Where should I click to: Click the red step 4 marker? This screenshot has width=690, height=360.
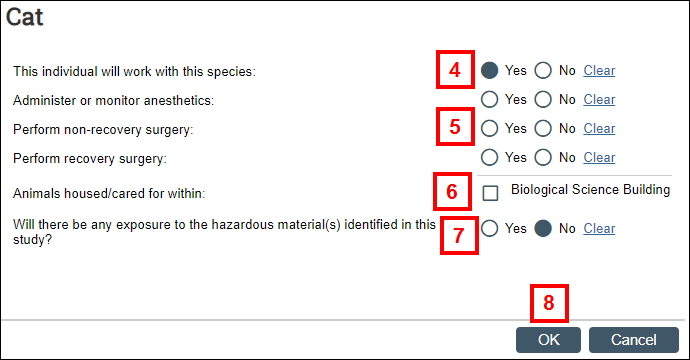pyautogui.click(x=455, y=70)
